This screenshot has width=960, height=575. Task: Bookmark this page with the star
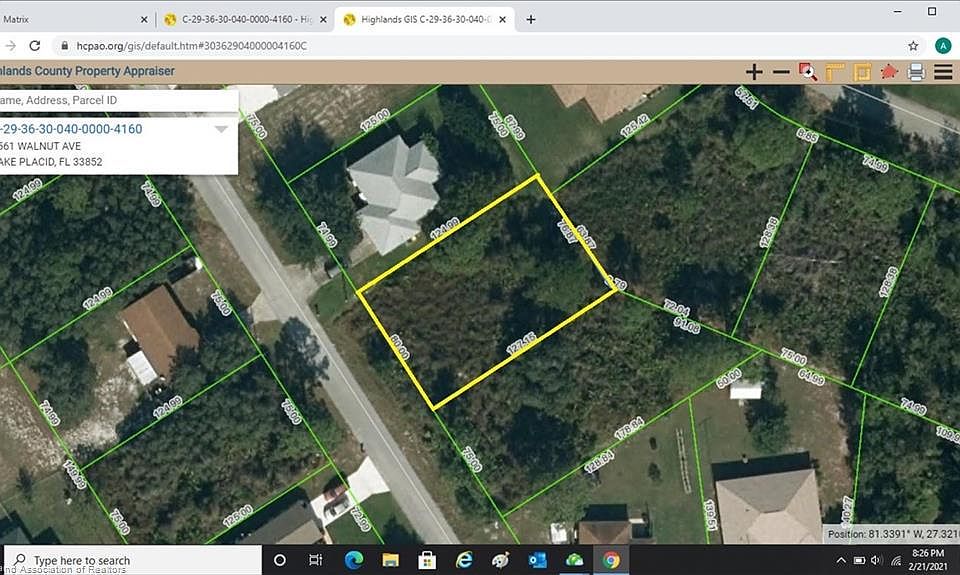point(913,46)
